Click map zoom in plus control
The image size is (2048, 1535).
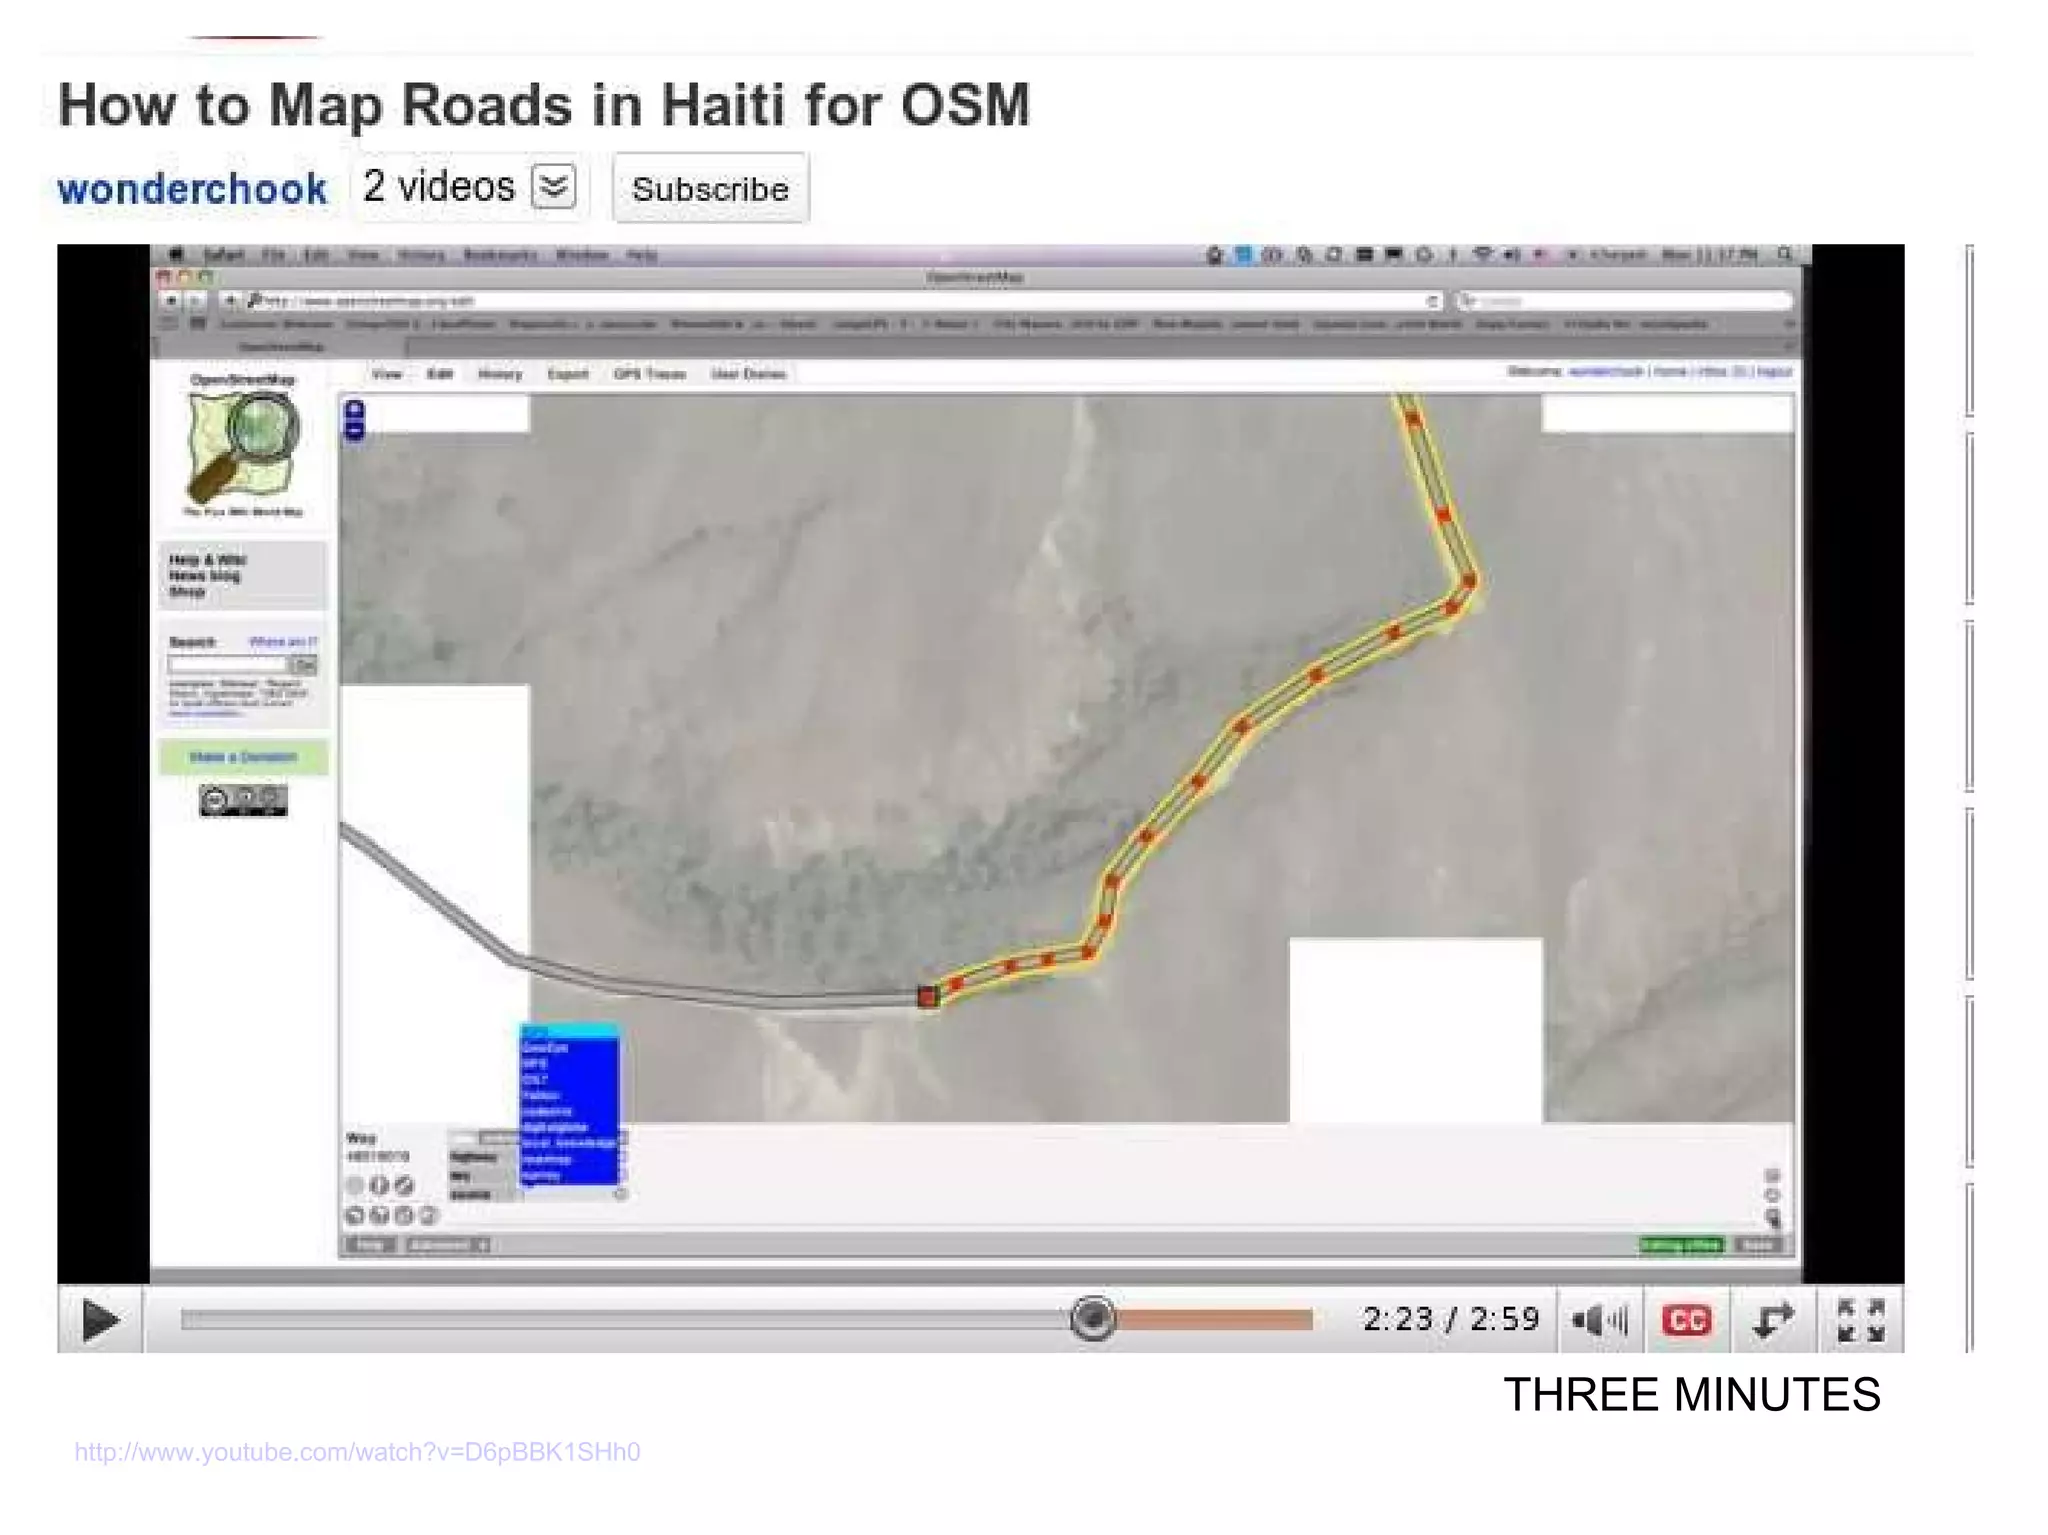pos(355,408)
